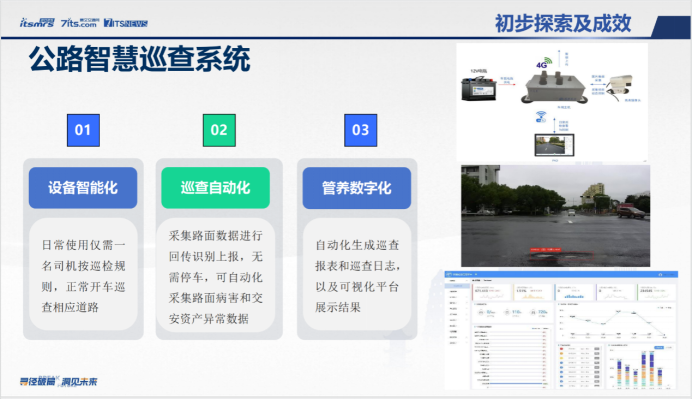Click the 初步探索及成效 section heading

click(563, 23)
